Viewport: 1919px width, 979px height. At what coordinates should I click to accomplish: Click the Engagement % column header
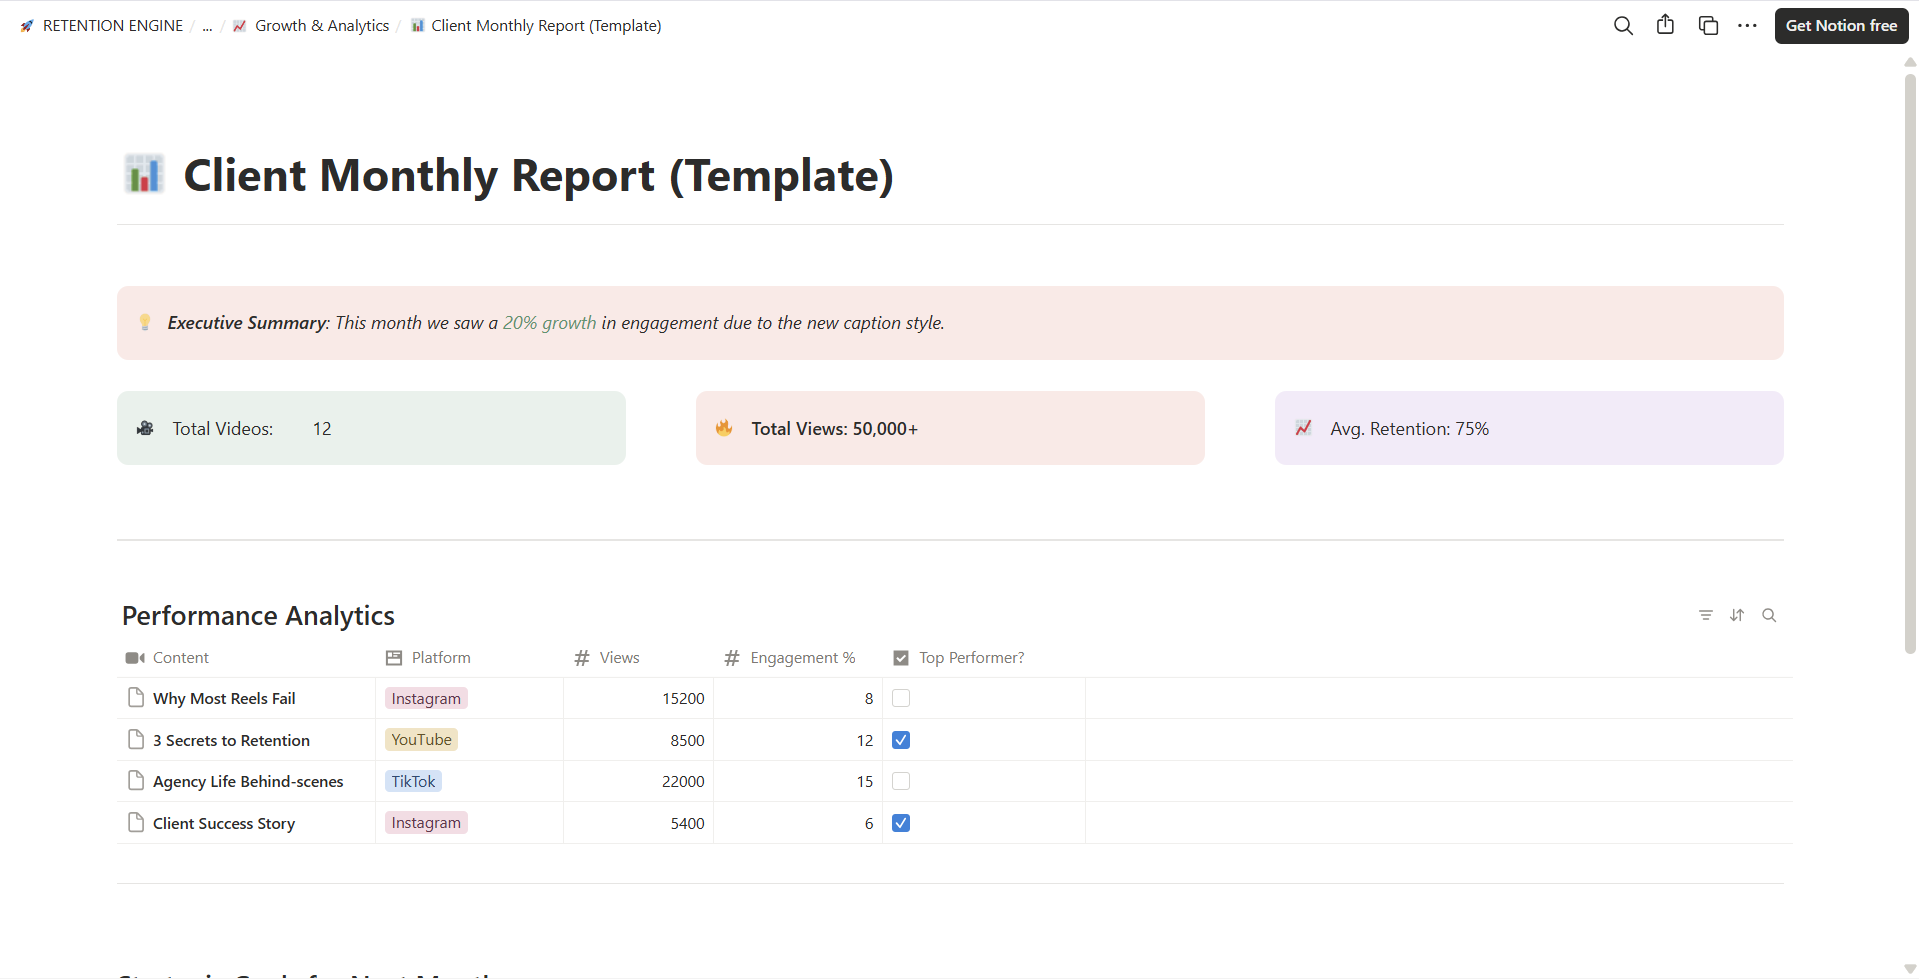coord(798,658)
